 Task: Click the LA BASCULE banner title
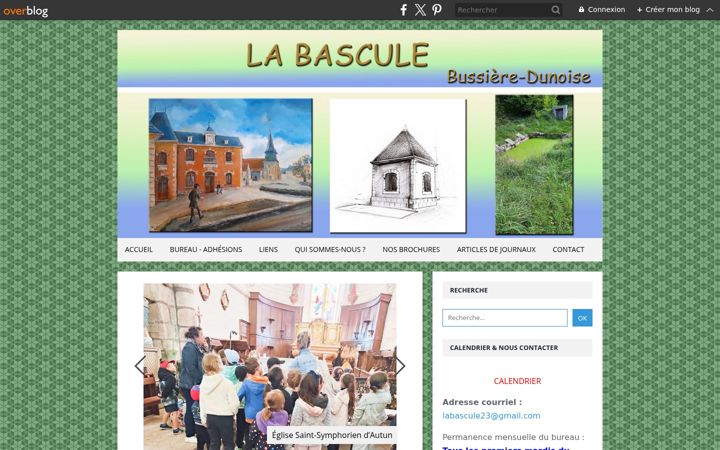click(x=338, y=55)
